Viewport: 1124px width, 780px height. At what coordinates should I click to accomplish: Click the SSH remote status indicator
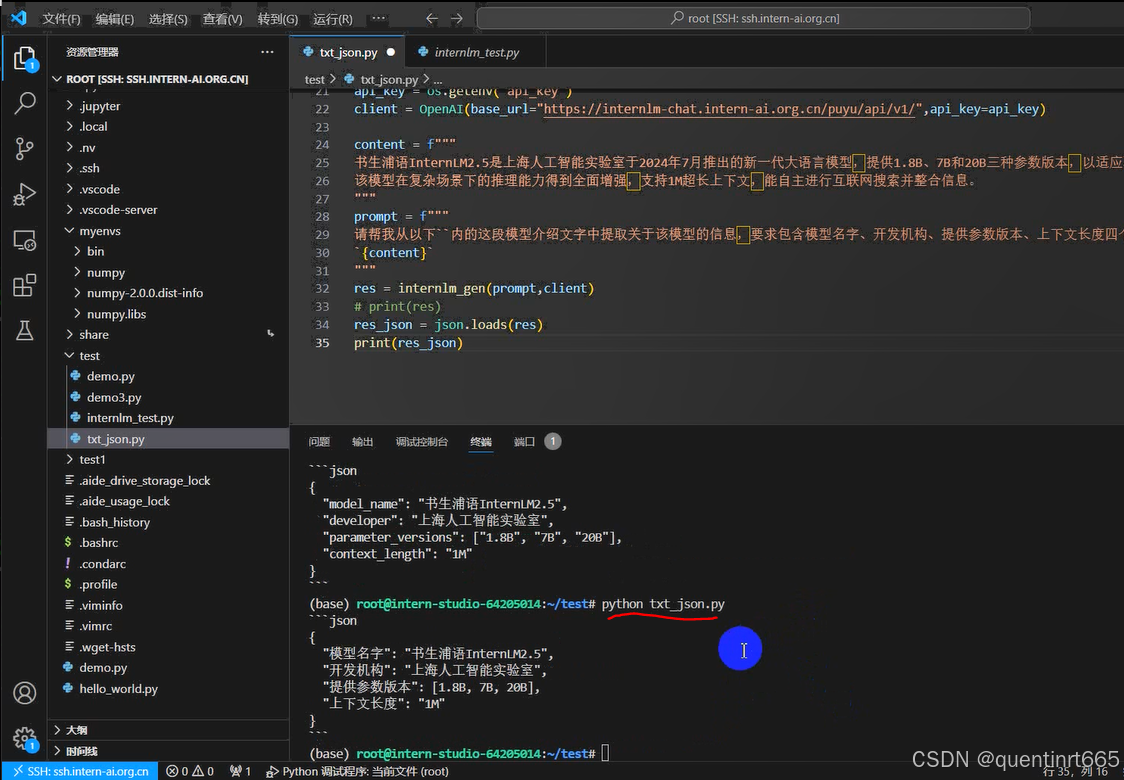click(80, 771)
